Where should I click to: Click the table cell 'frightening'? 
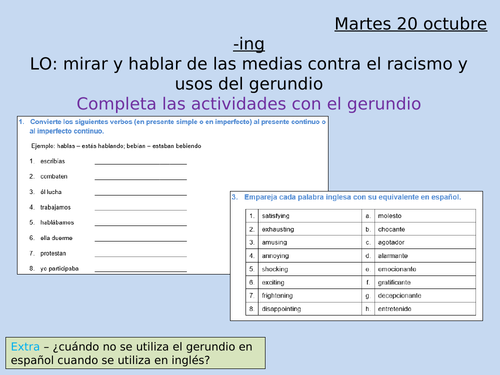[x=310, y=296]
